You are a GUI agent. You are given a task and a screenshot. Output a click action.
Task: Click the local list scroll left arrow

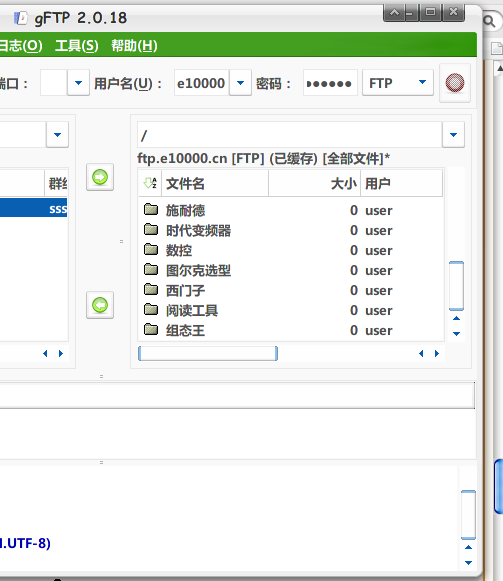pos(45,353)
